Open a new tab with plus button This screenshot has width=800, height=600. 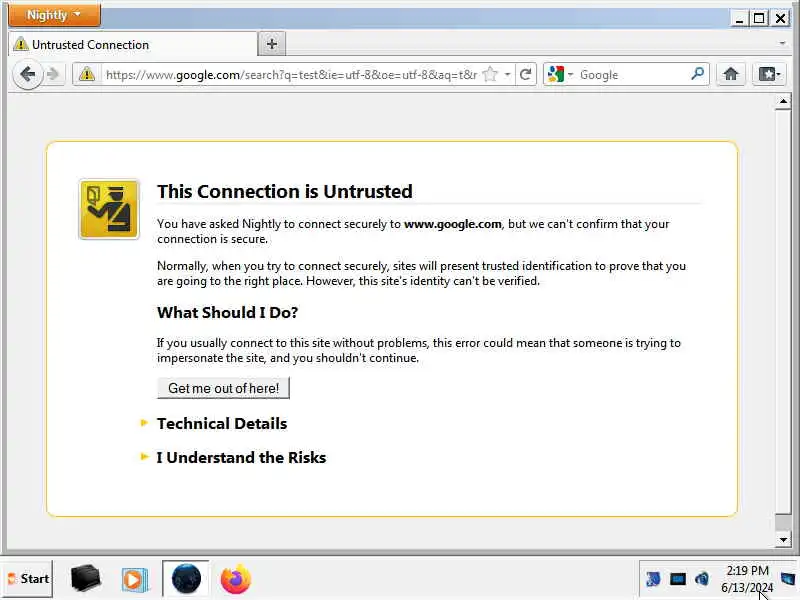pos(271,44)
